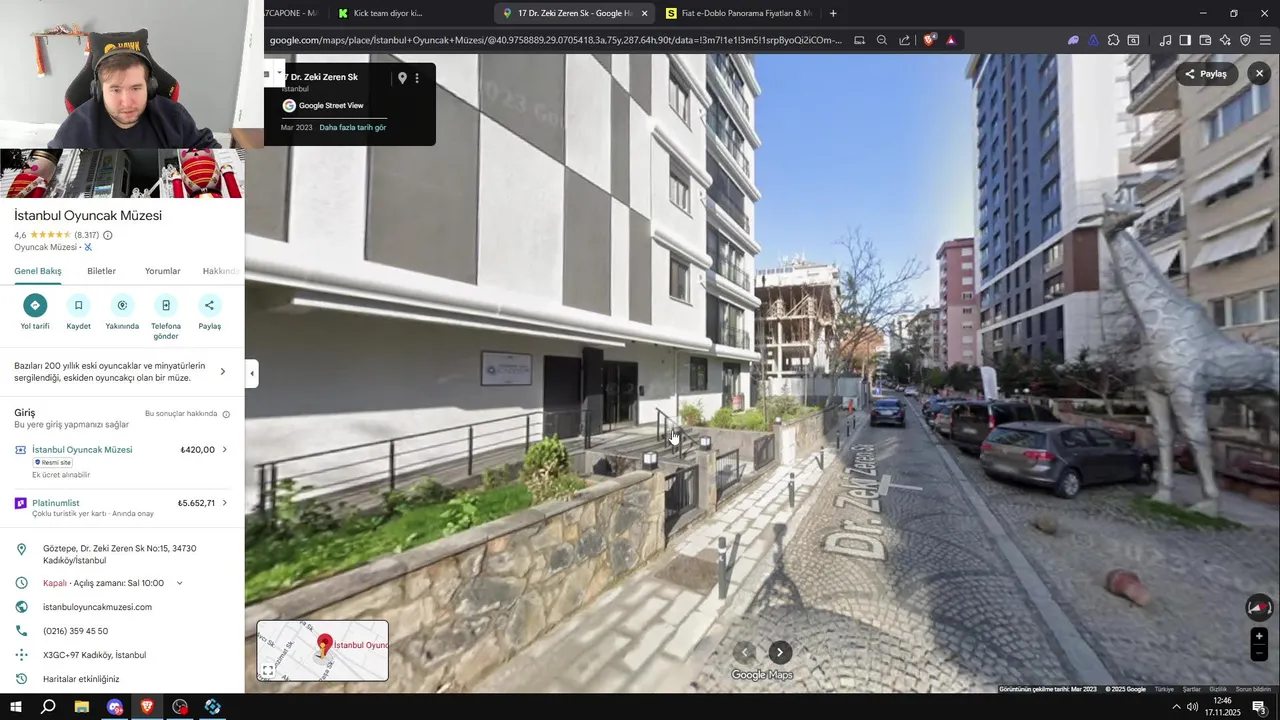Click the İstanbul Oyuncak Müzesi ticket link
The height and width of the screenshot is (720, 1280).
click(82, 450)
